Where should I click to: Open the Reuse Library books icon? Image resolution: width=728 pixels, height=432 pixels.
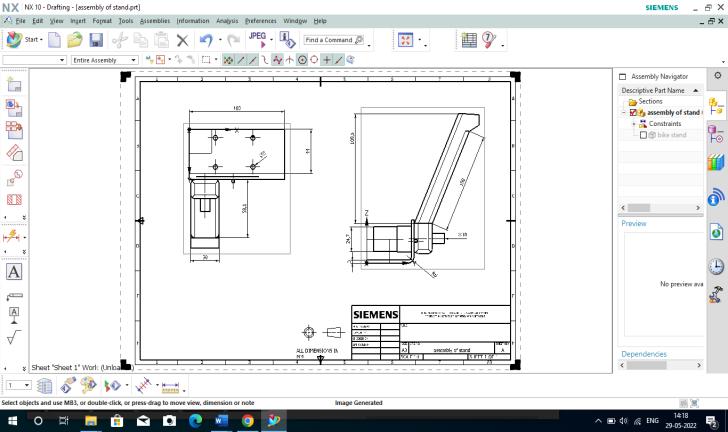[x=716, y=164]
